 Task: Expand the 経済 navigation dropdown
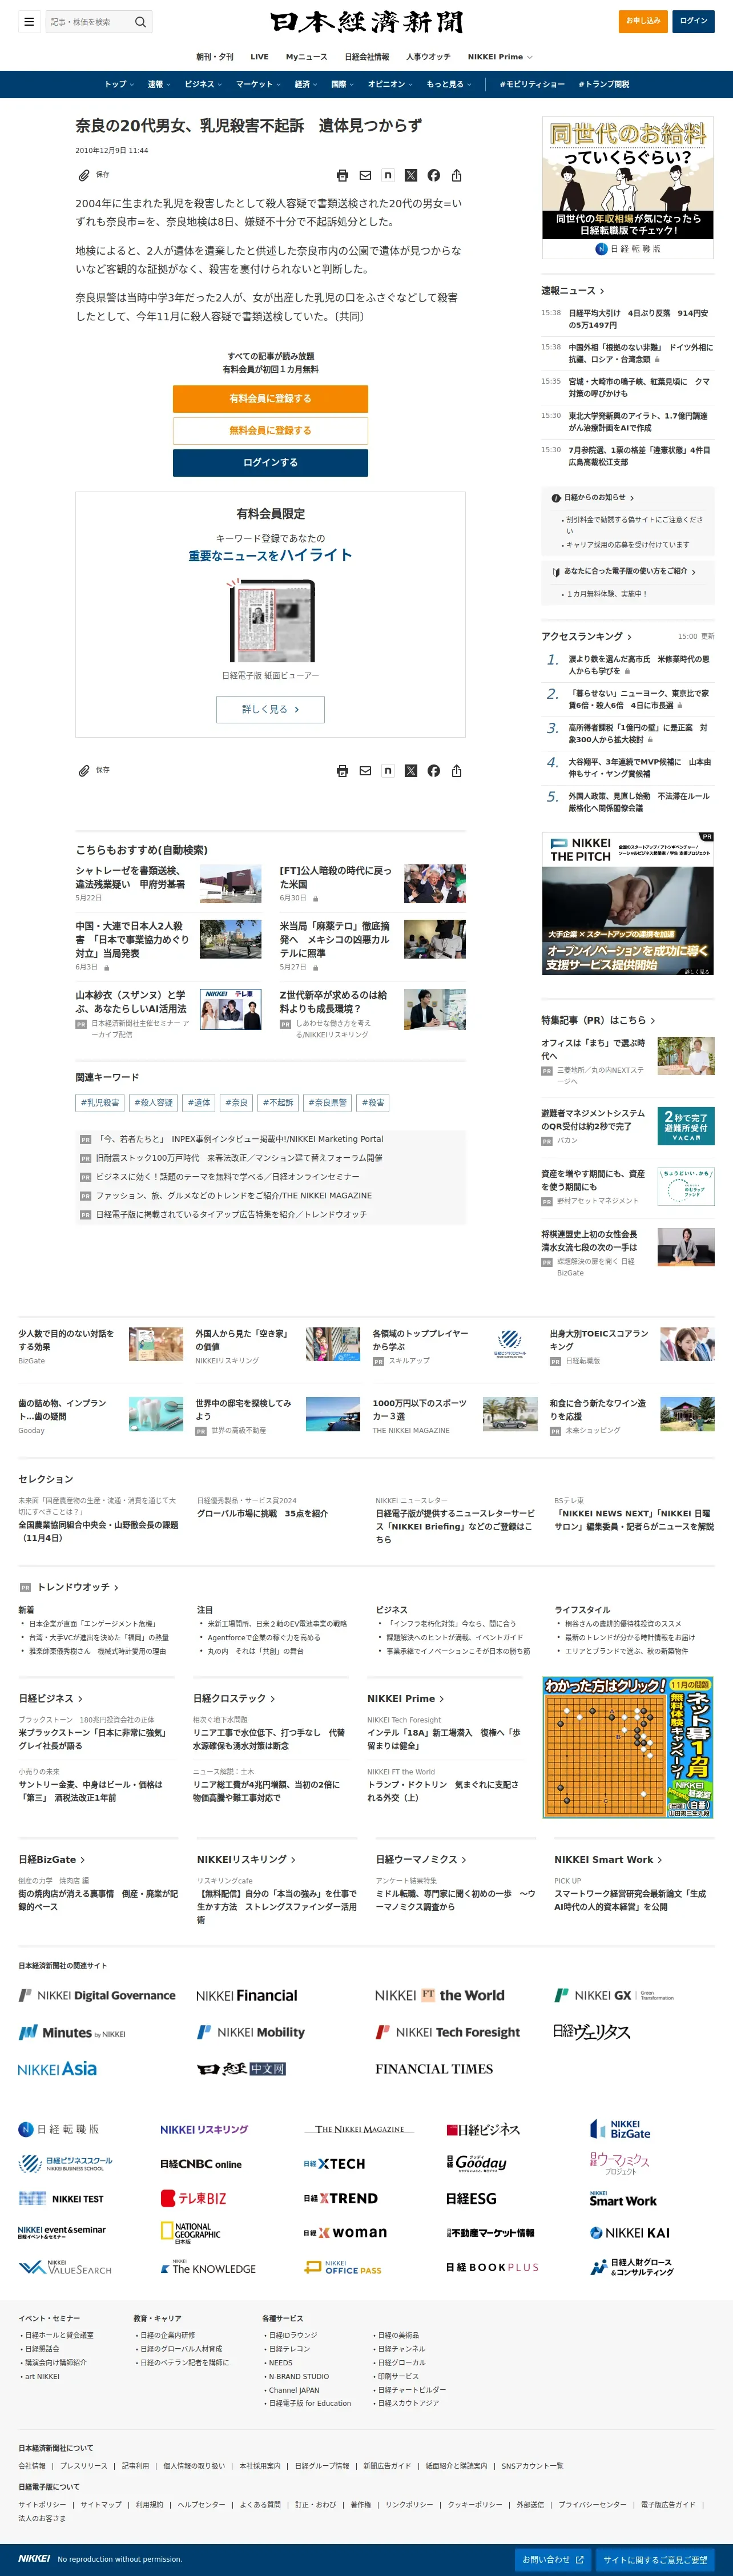click(306, 84)
